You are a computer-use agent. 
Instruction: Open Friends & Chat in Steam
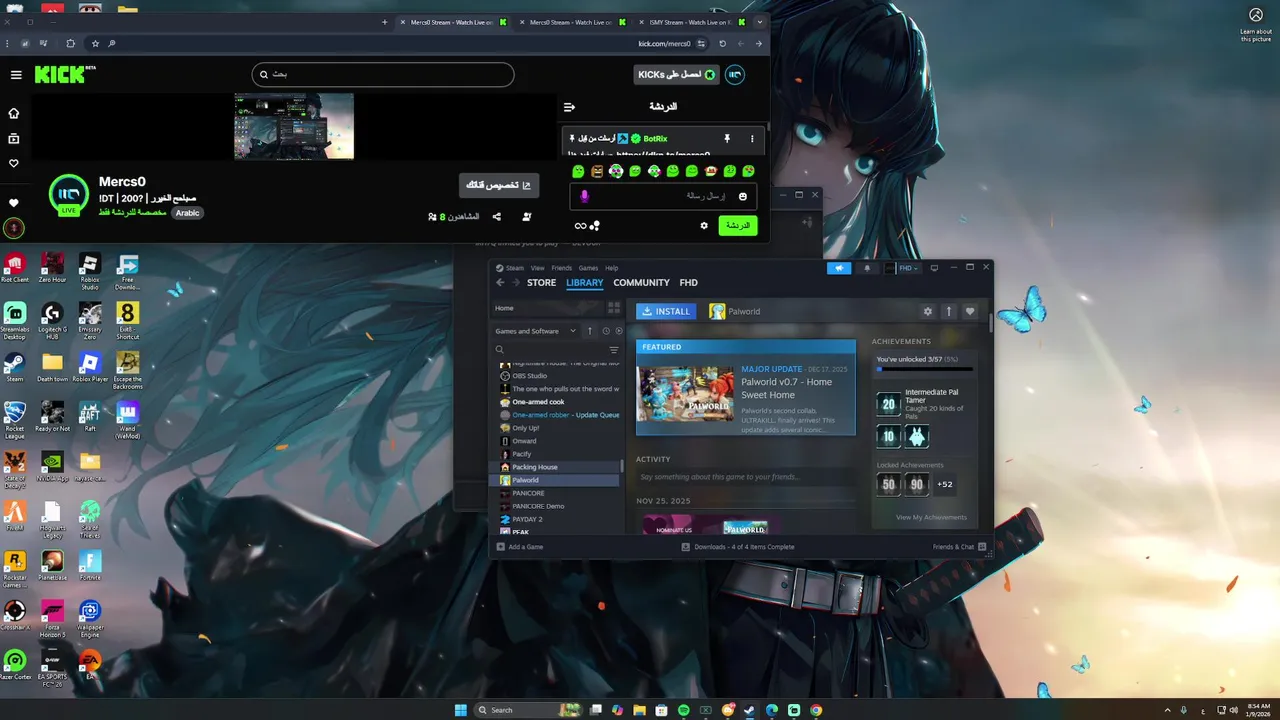point(960,547)
